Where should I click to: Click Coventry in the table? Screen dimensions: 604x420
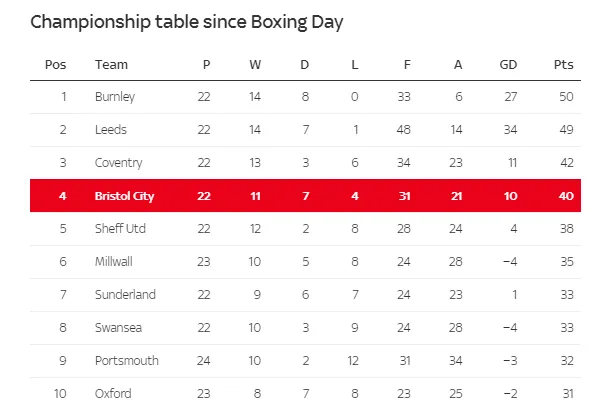point(118,163)
